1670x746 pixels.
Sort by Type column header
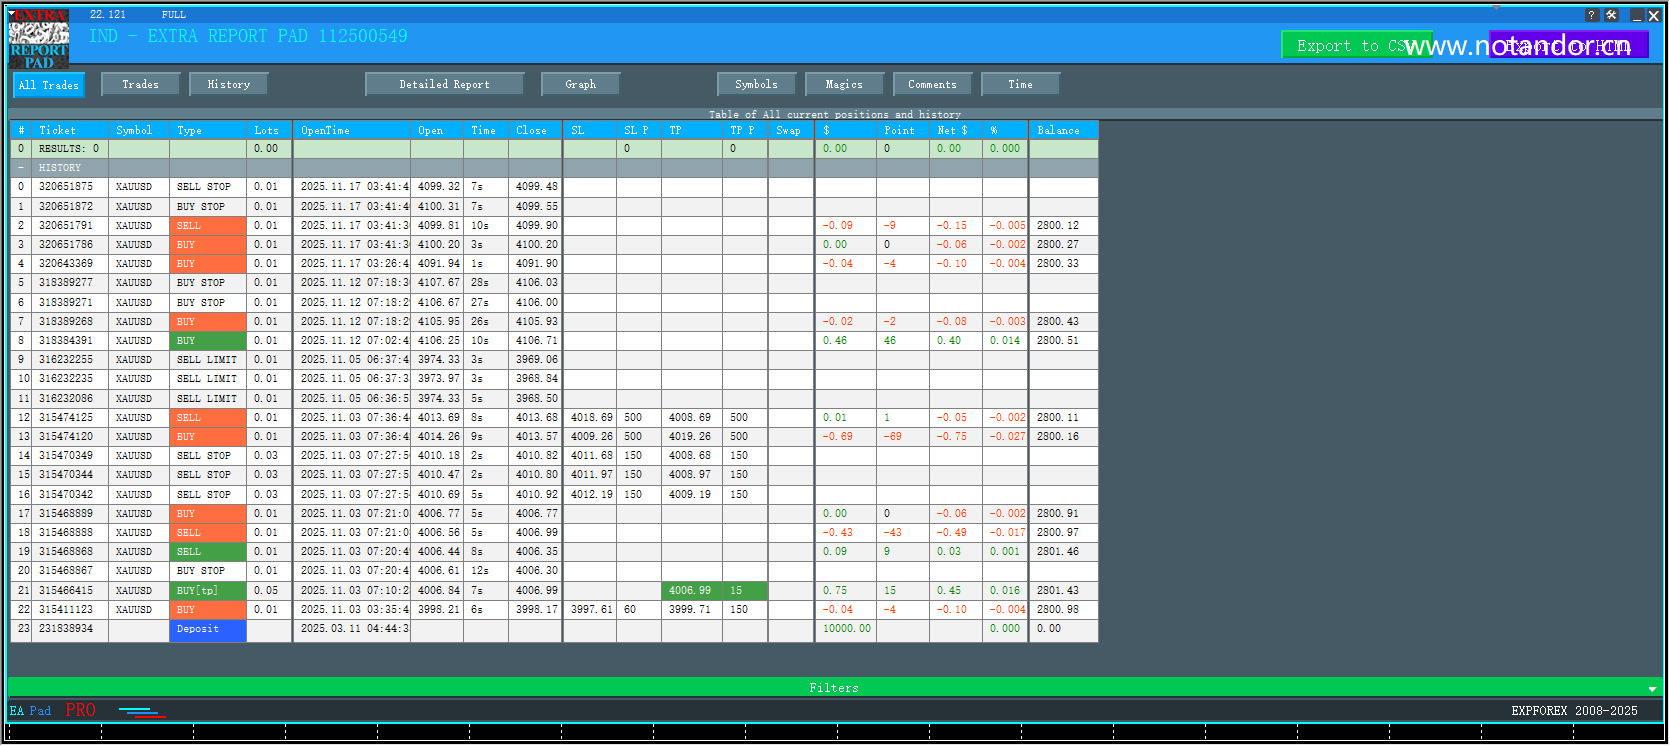click(208, 130)
